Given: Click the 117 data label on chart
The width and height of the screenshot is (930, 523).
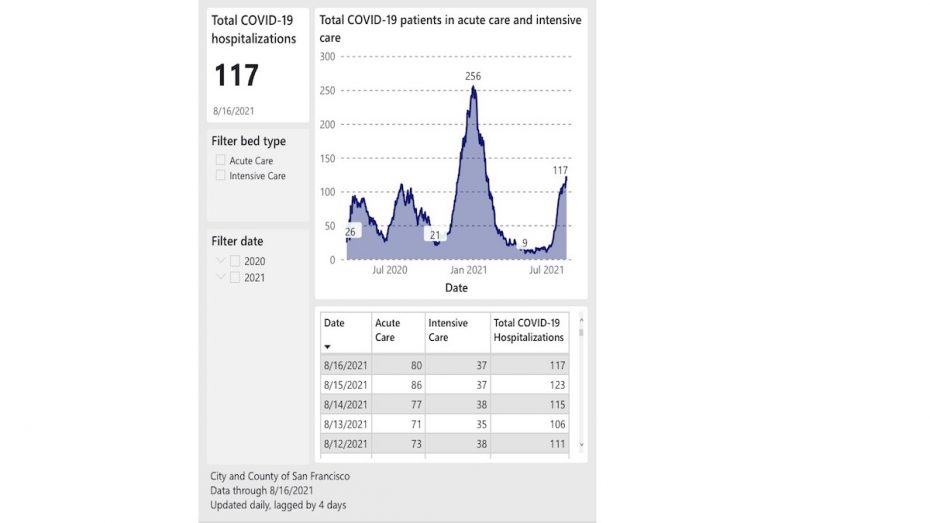Looking at the screenshot, I should click(x=560, y=170).
